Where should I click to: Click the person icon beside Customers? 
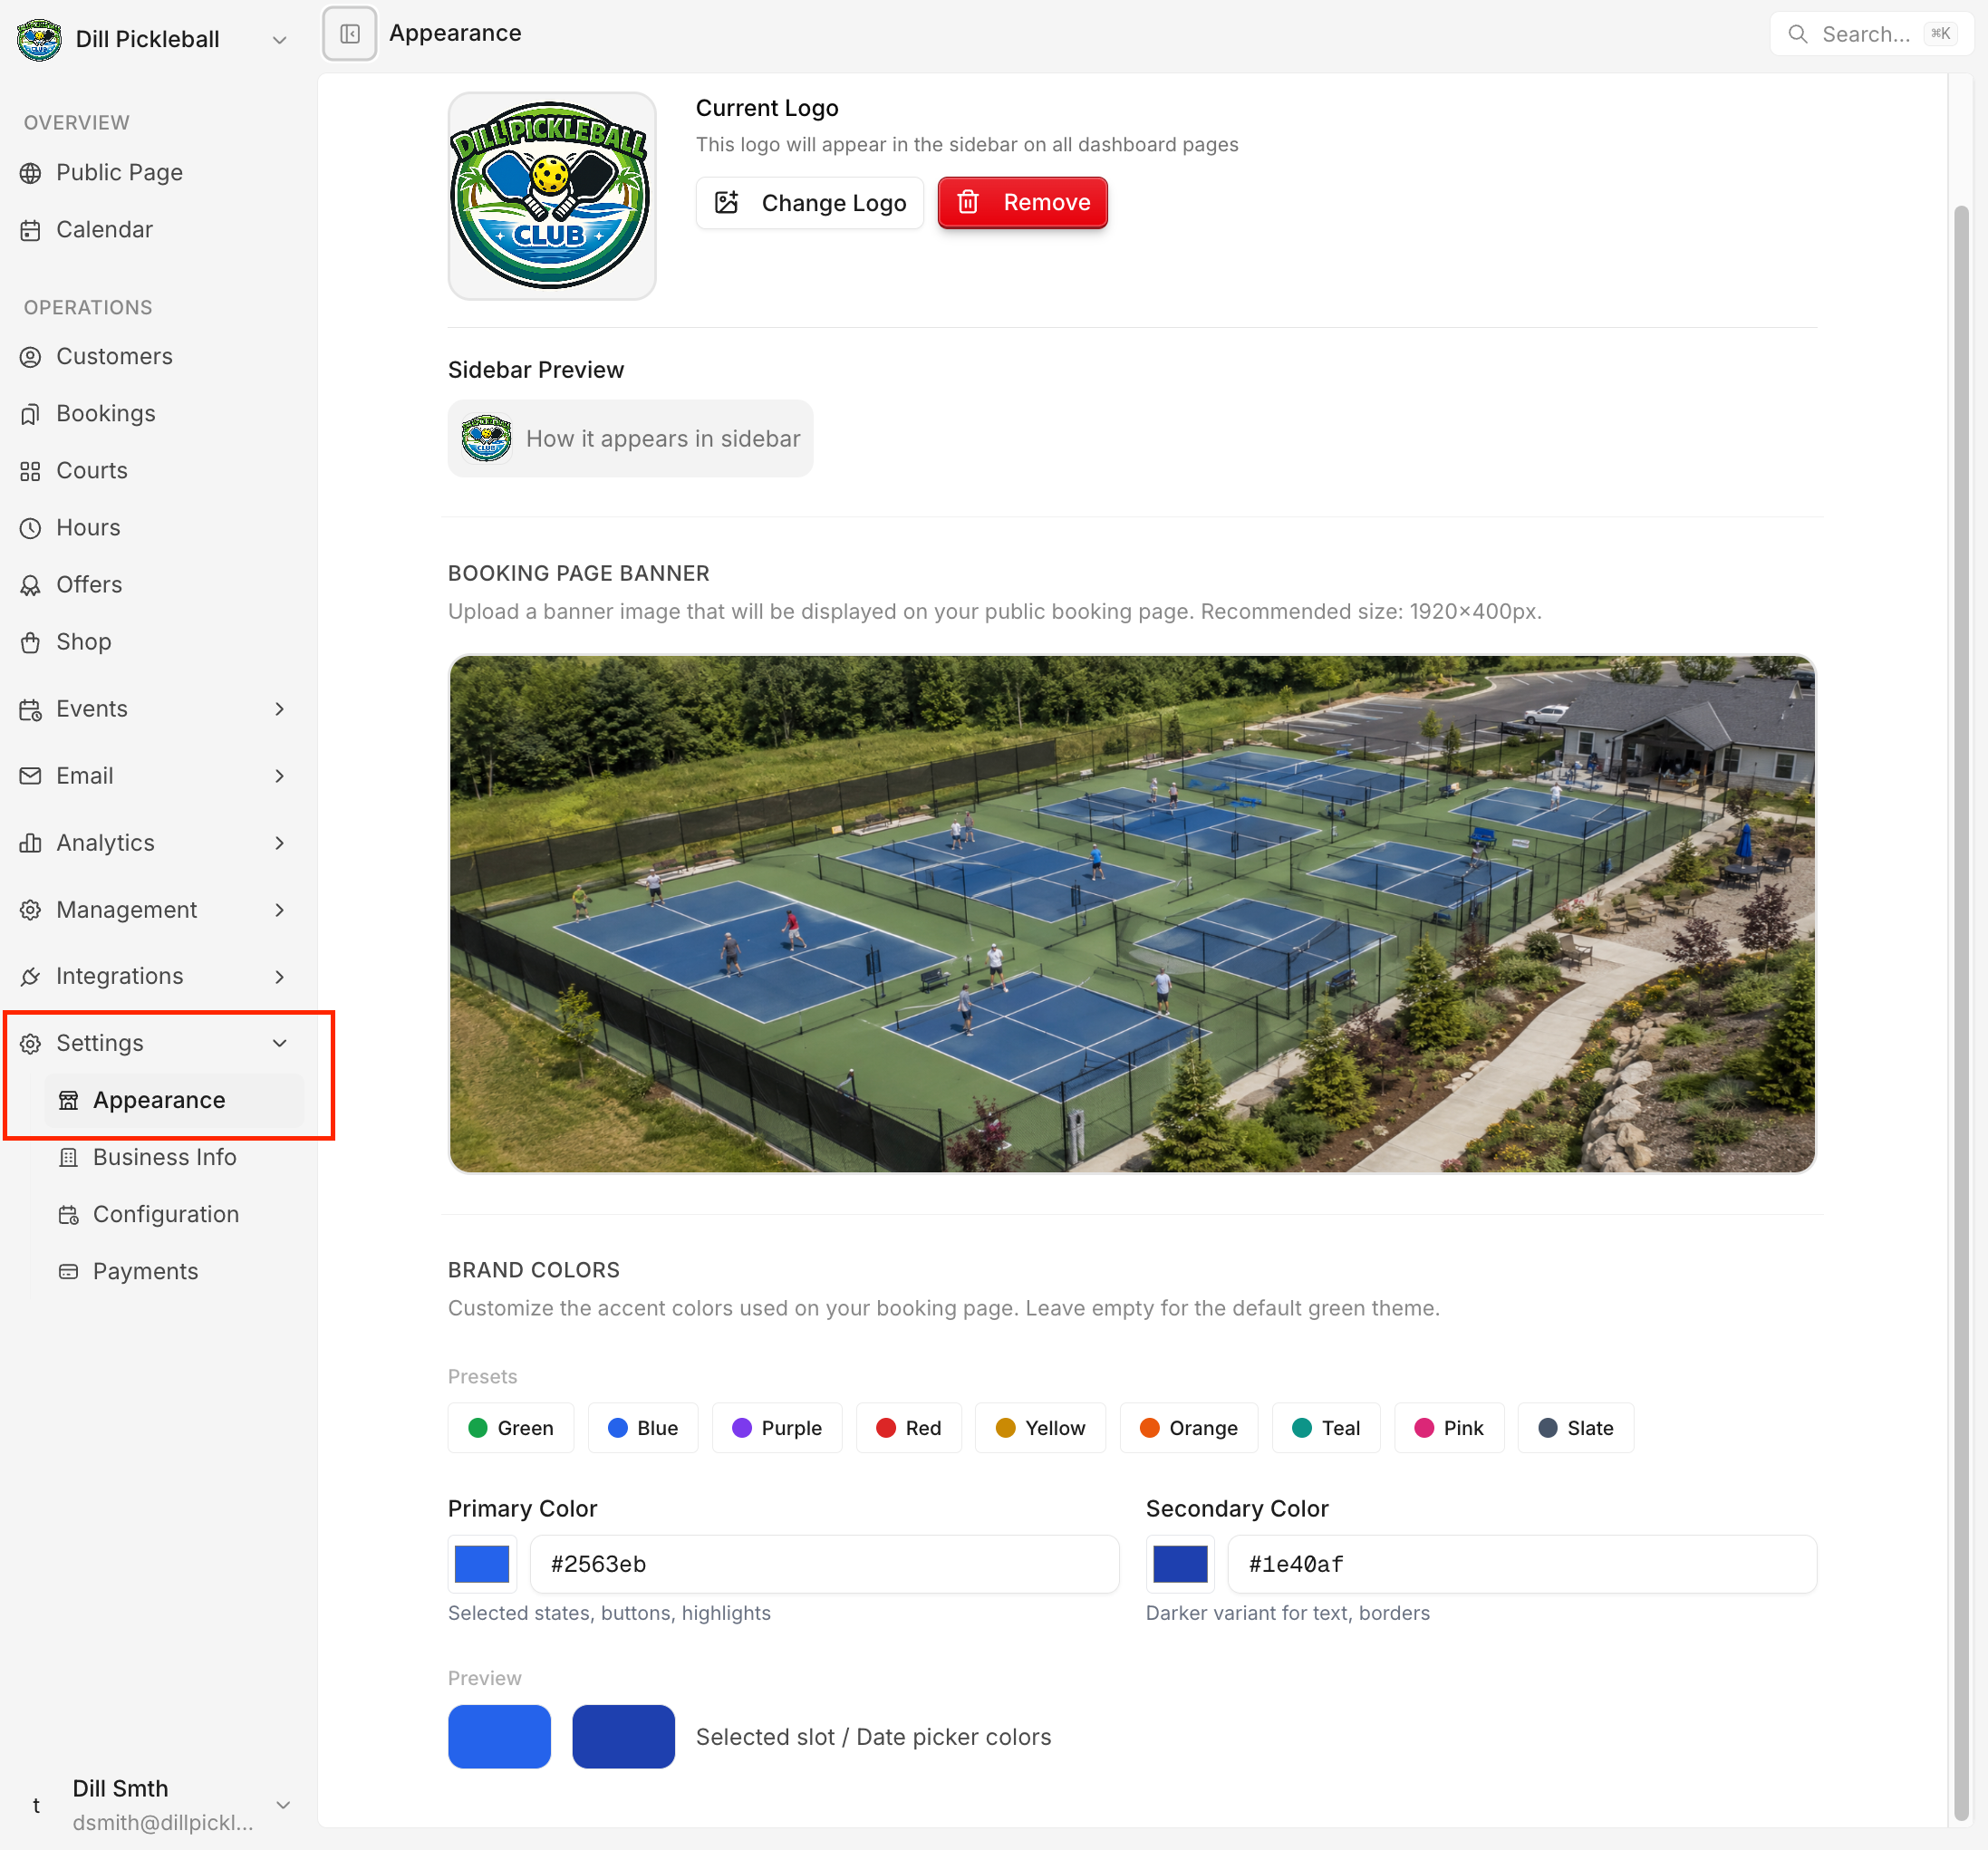[31, 357]
